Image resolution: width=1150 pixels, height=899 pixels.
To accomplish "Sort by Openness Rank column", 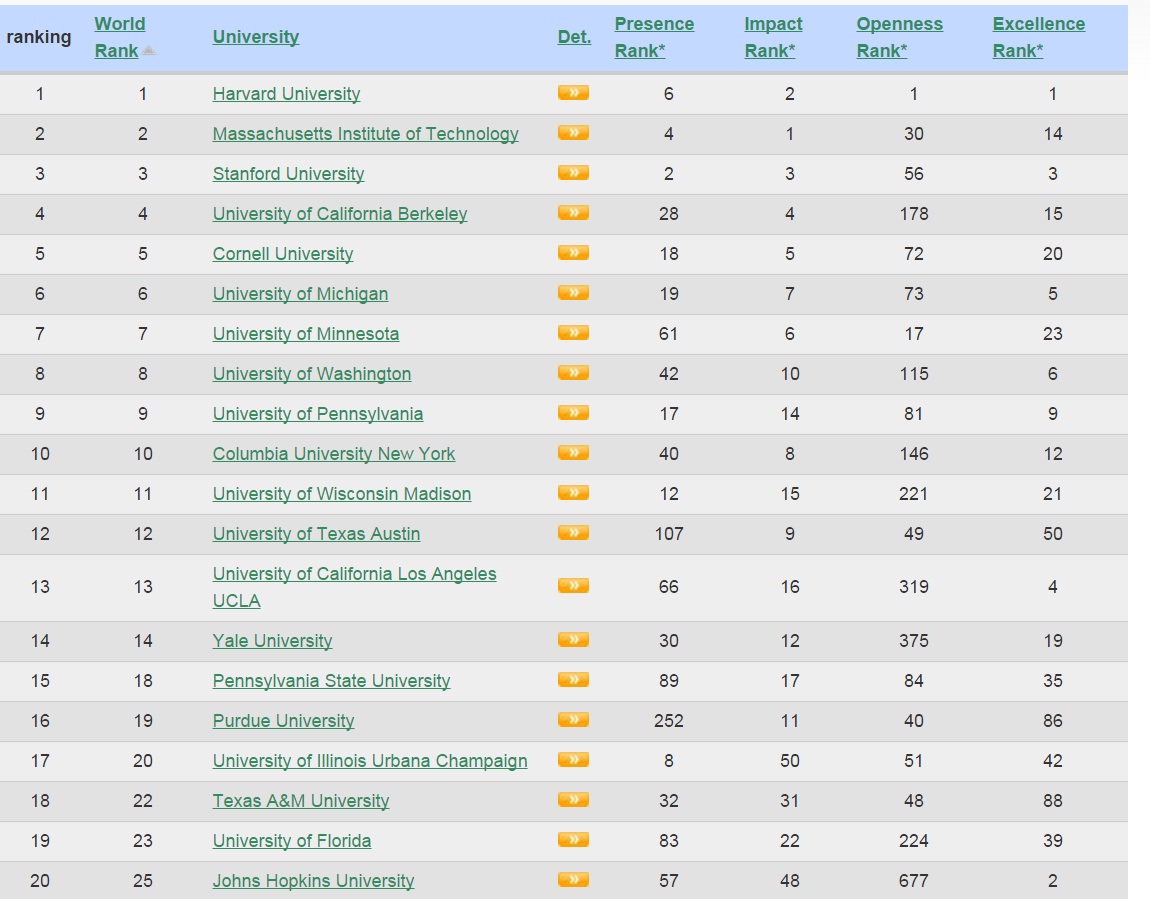I will (x=900, y=37).
